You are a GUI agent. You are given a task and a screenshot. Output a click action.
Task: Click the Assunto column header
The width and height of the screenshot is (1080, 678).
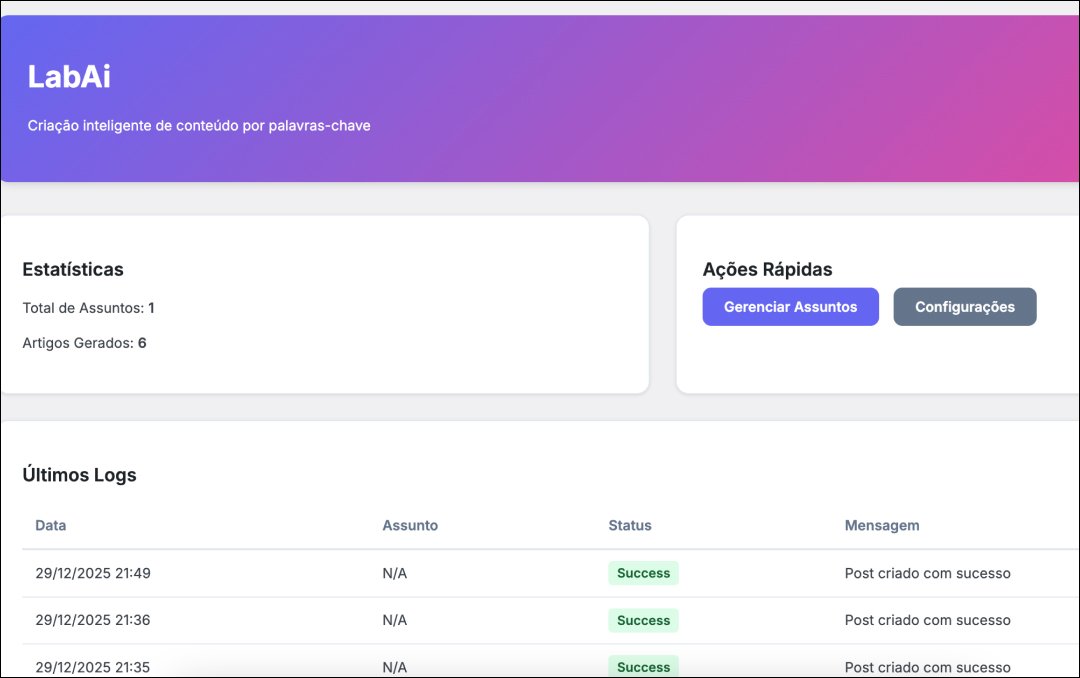click(410, 525)
